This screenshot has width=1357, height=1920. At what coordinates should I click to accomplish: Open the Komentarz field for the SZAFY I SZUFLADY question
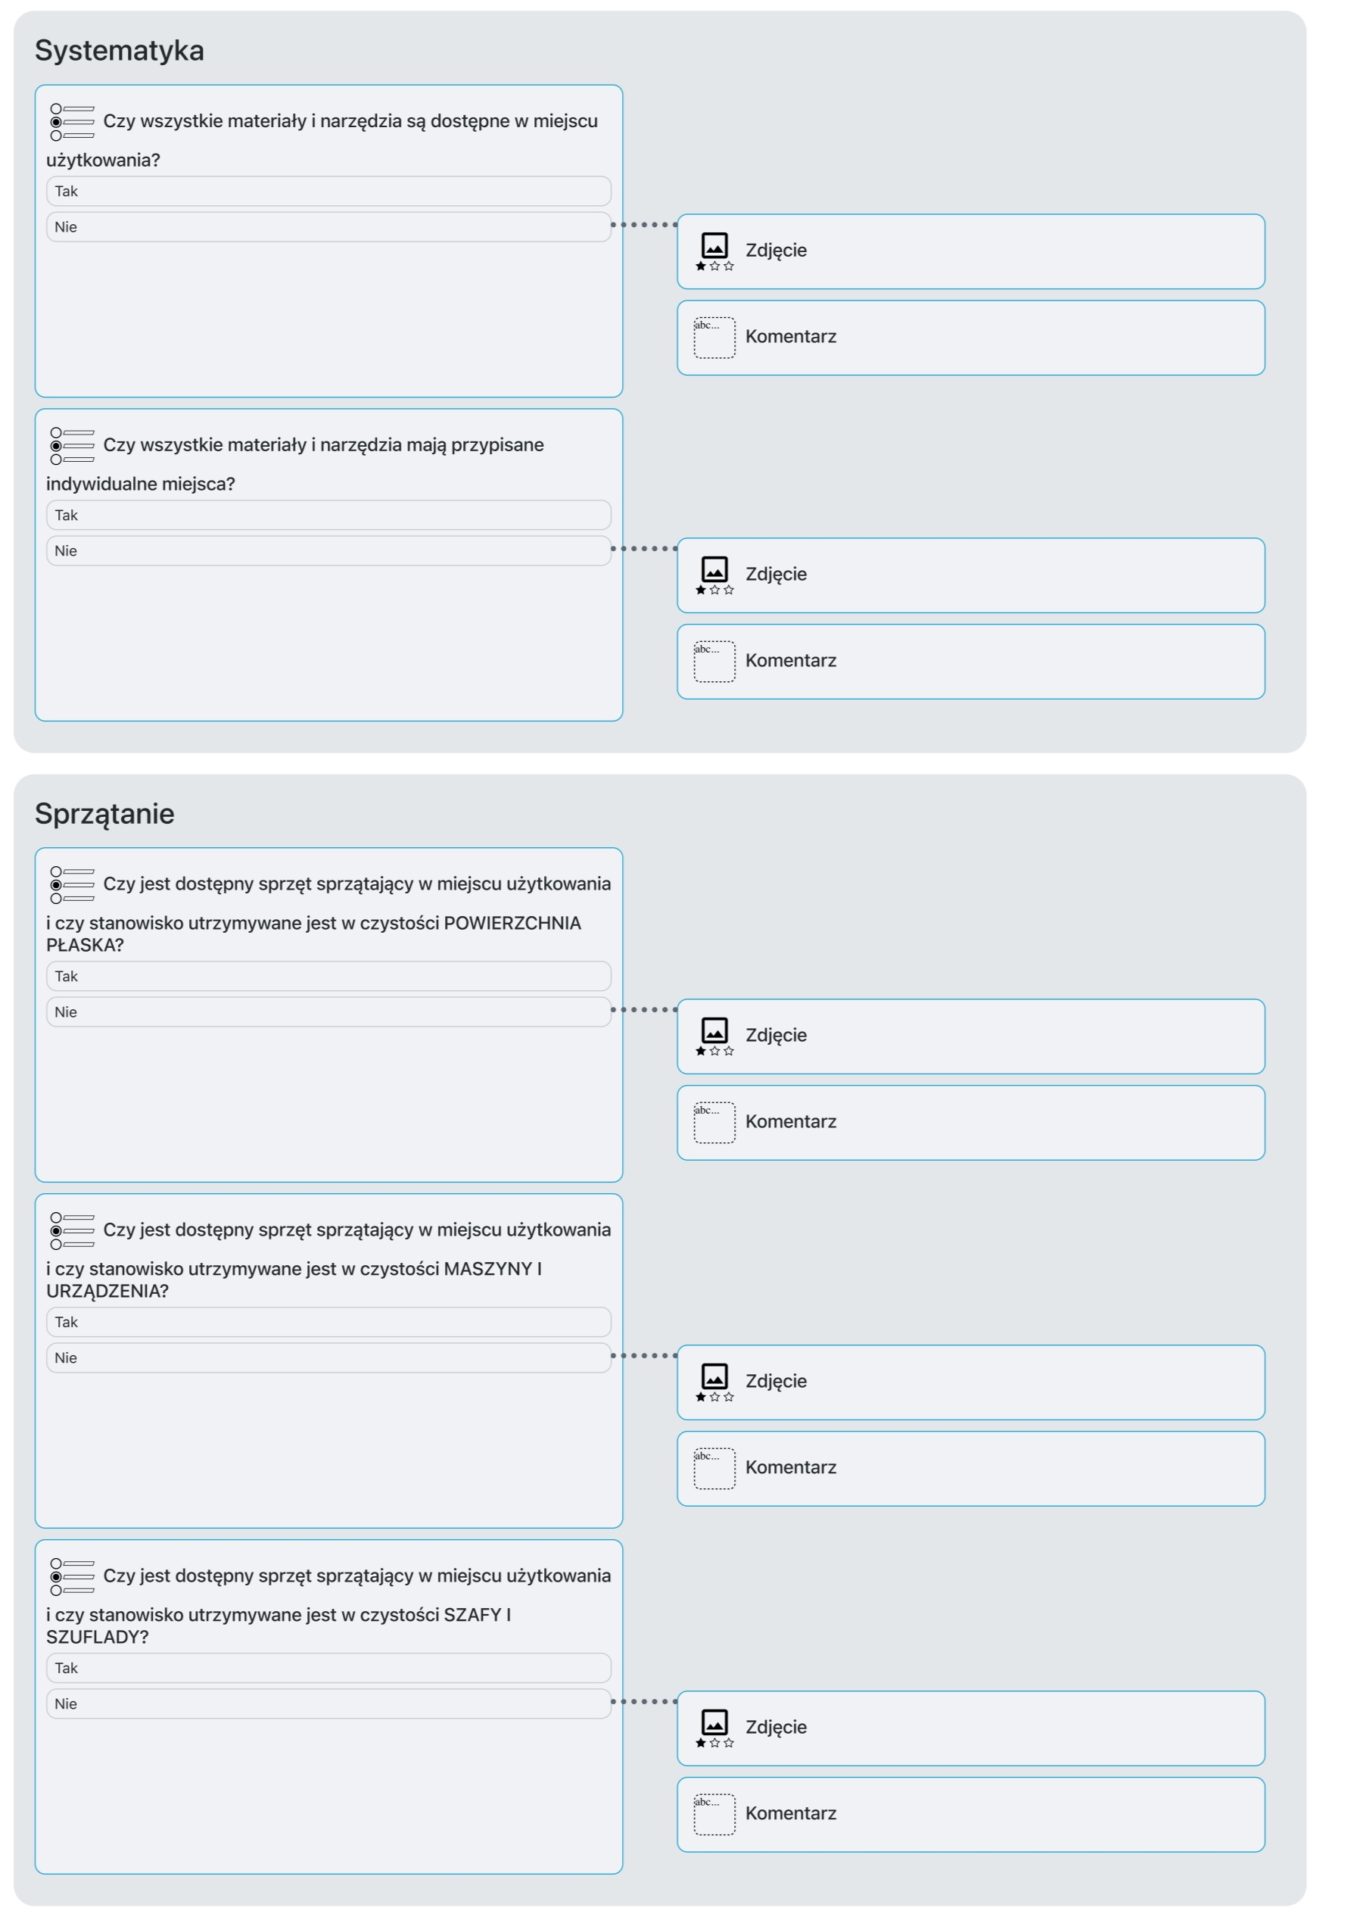(x=971, y=1814)
